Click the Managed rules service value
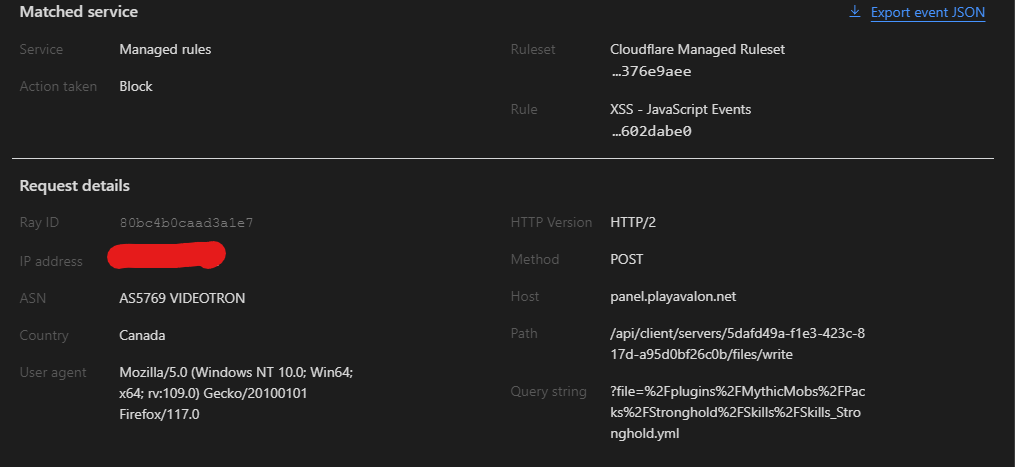 (165, 49)
